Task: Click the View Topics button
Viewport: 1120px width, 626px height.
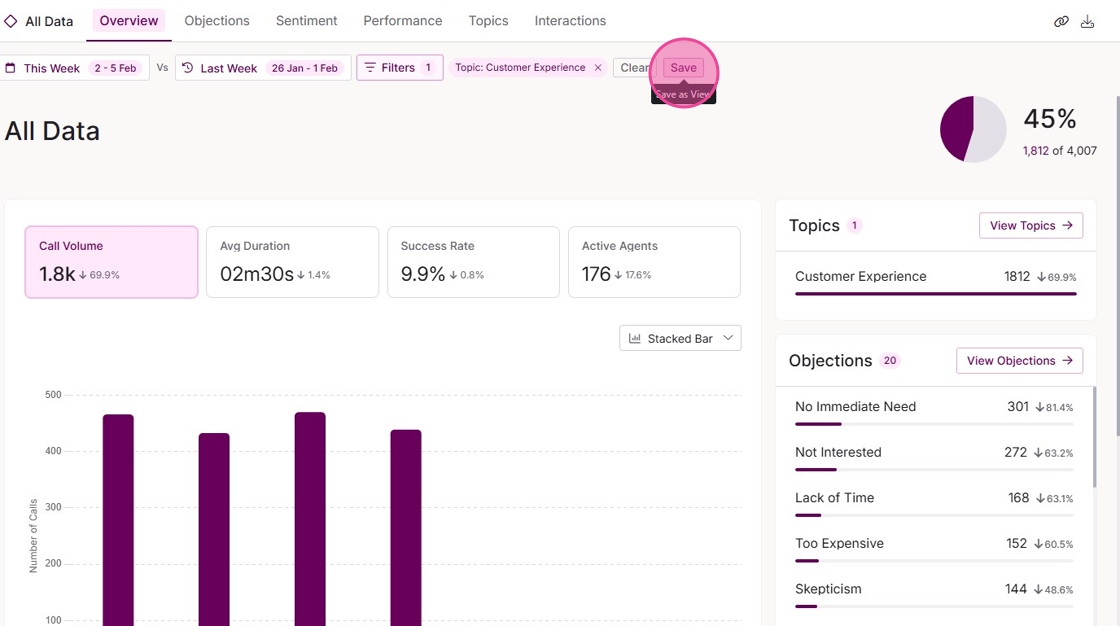Action: coord(1031,225)
